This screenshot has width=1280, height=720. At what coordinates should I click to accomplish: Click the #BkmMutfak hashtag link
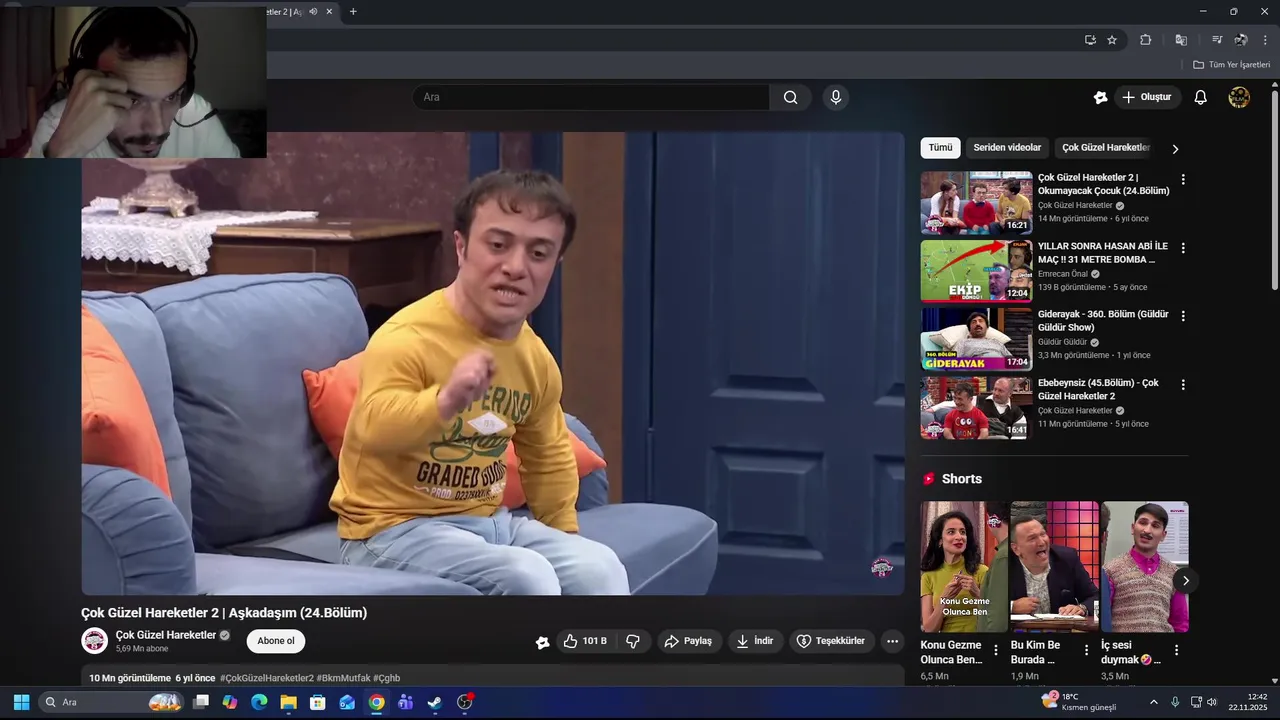pyautogui.click(x=343, y=678)
